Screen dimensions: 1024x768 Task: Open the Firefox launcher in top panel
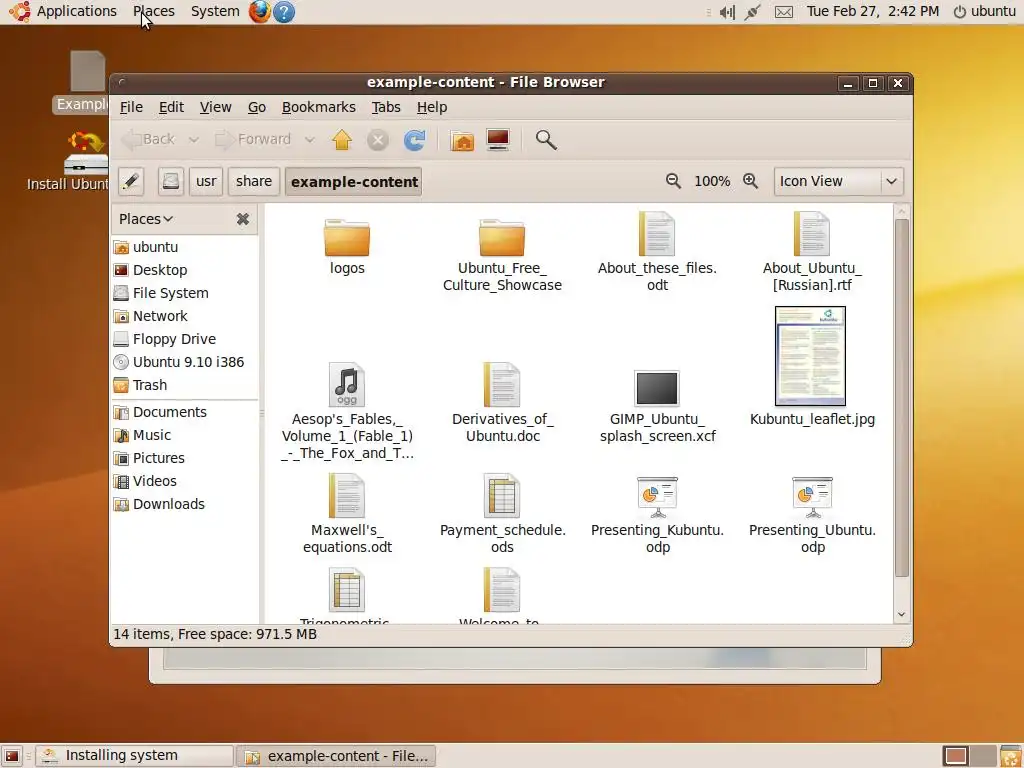[259, 12]
